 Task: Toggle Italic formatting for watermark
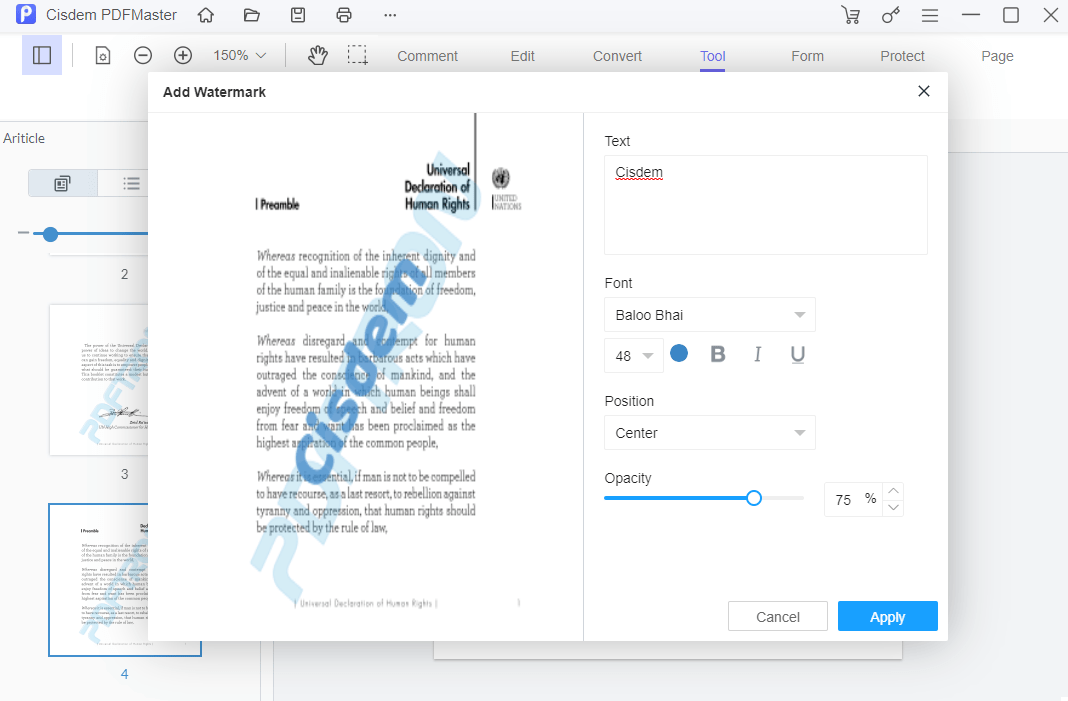tap(757, 354)
